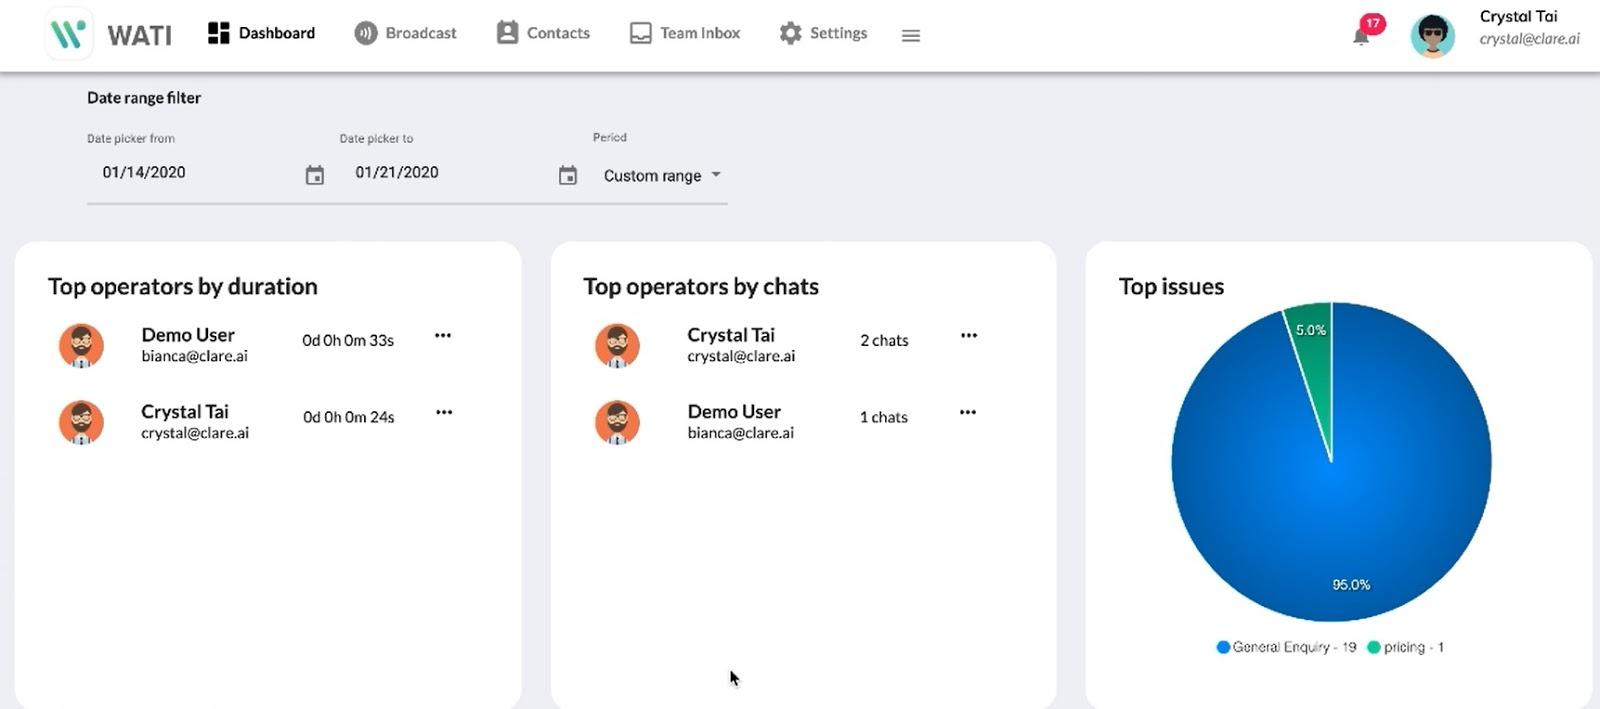Image resolution: width=1600 pixels, height=709 pixels.
Task: Click the crystal@clare.ai account name
Action: pyautogui.click(x=1529, y=39)
